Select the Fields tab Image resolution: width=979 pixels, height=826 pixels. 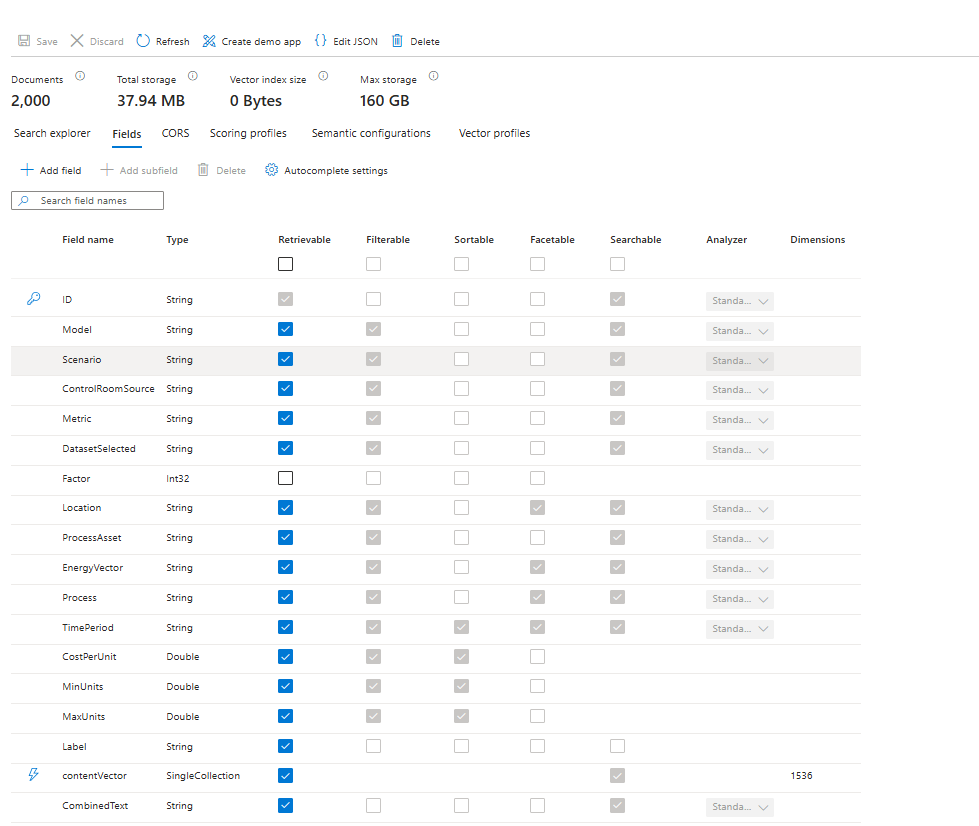(127, 134)
